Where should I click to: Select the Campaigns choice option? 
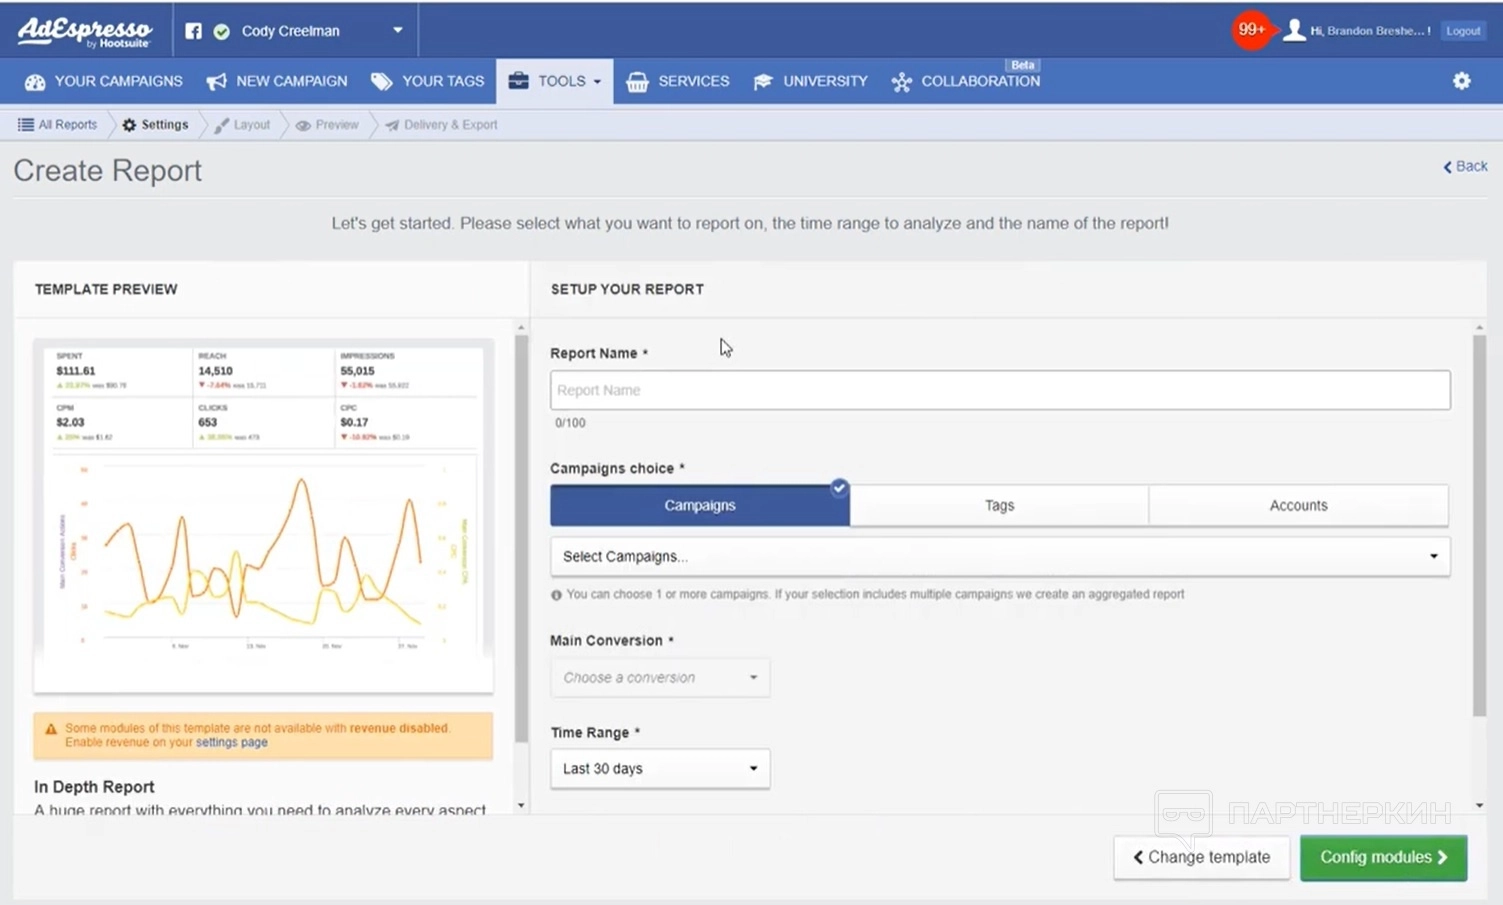click(699, 506)
